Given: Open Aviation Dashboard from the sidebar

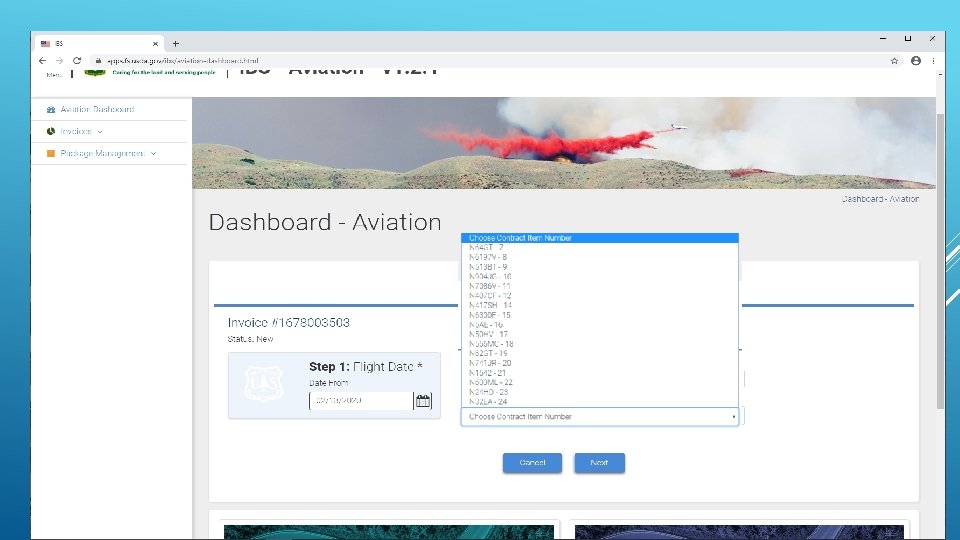Looking at the screenshot, I should coord(97,110).
